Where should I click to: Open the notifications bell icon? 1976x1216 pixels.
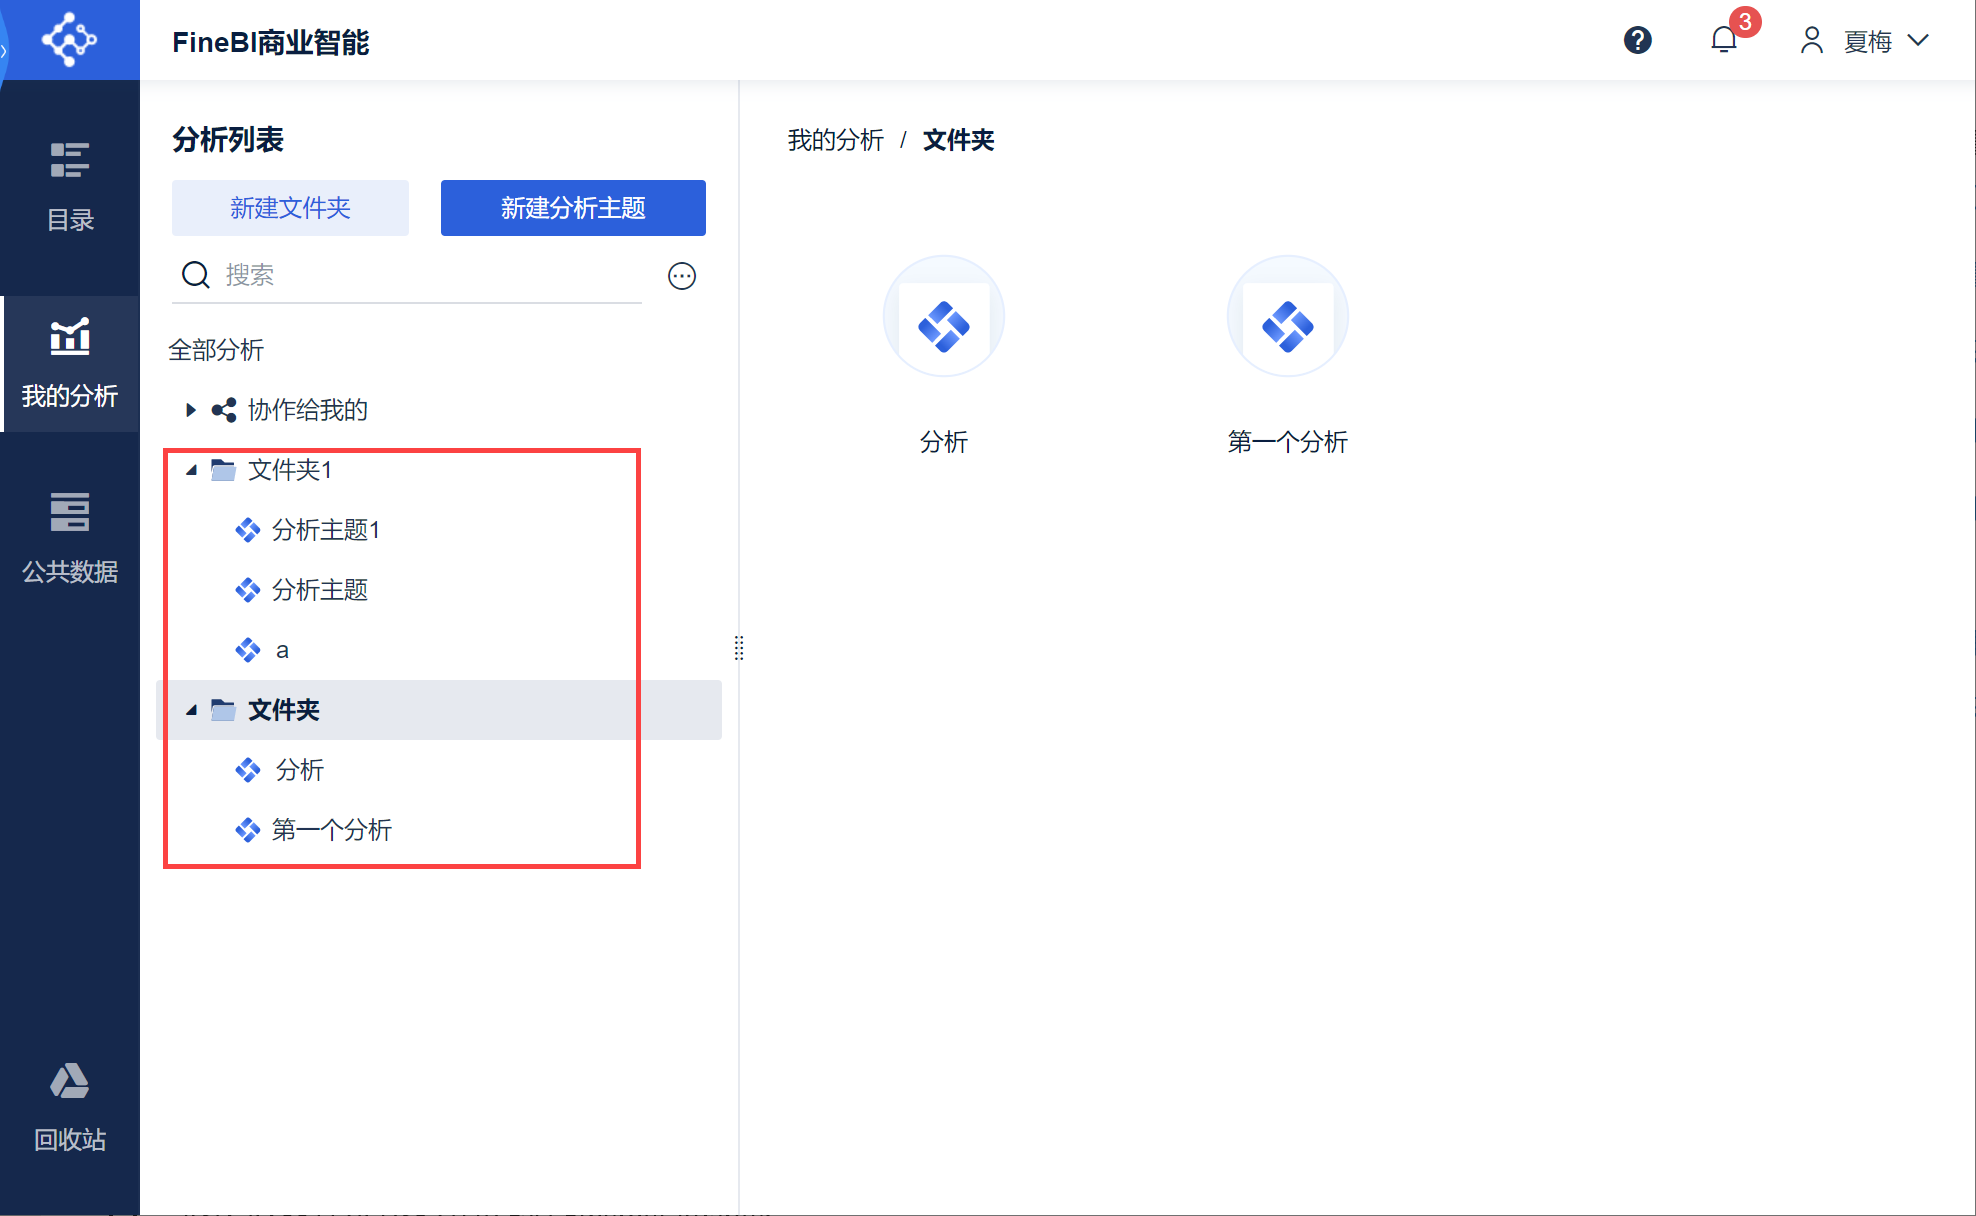tap(1723, 41)
